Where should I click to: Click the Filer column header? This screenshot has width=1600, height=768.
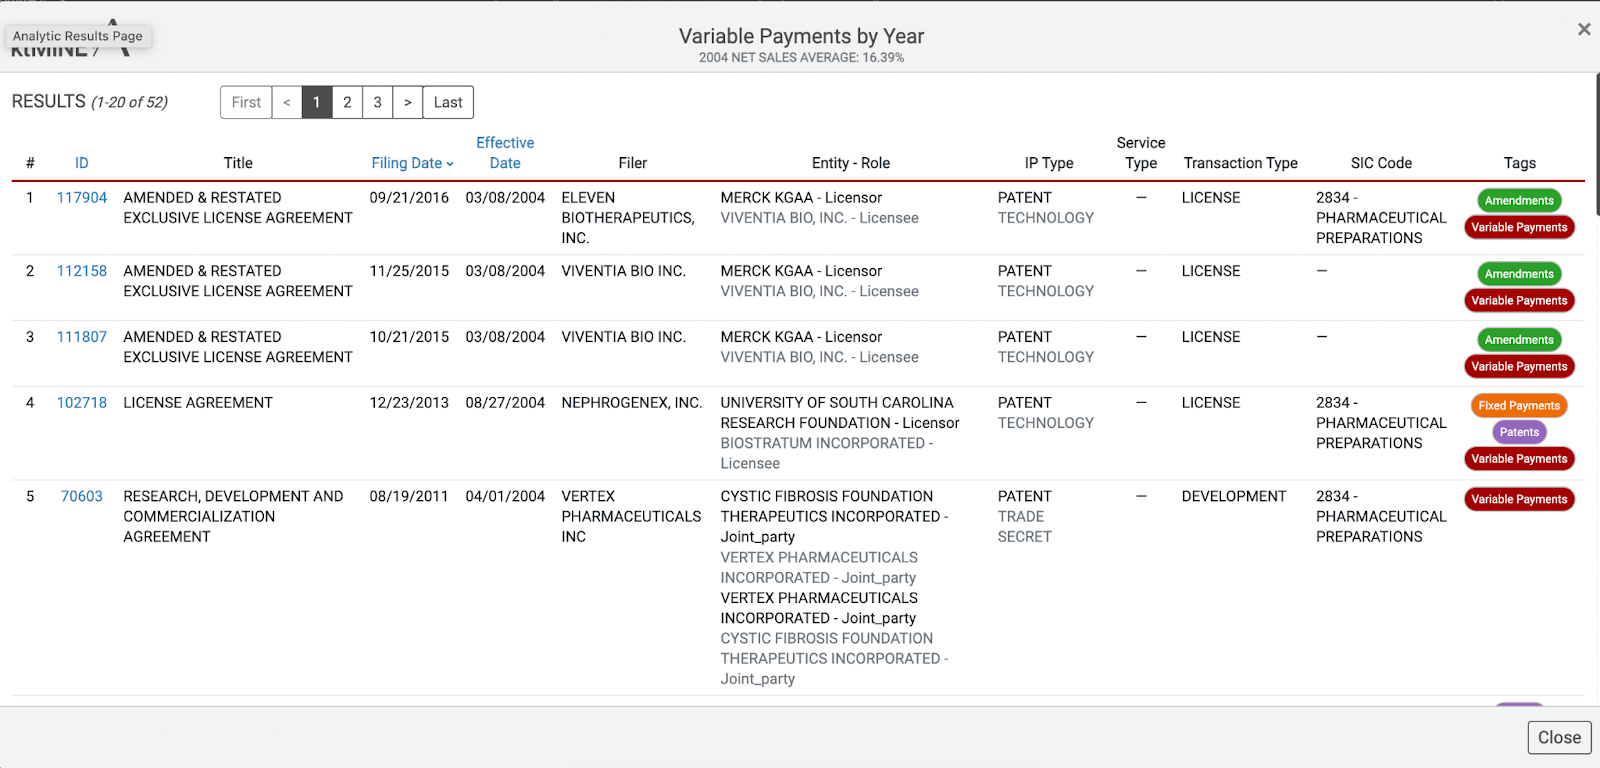[x=633, y=163]
